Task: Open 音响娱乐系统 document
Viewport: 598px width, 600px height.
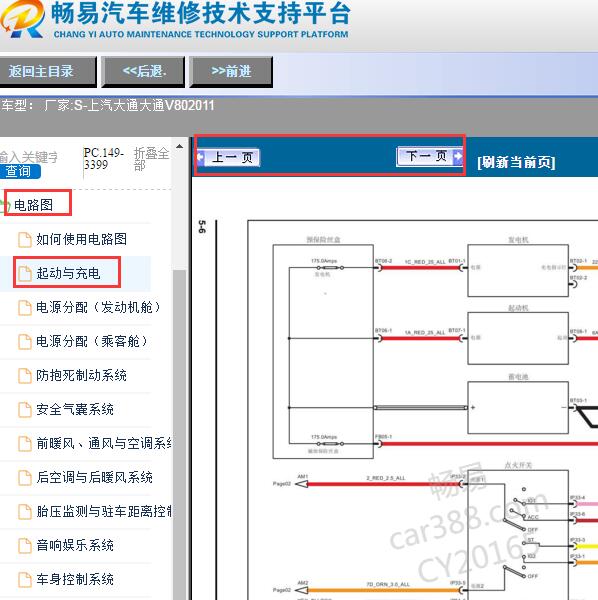Action: 75,545
